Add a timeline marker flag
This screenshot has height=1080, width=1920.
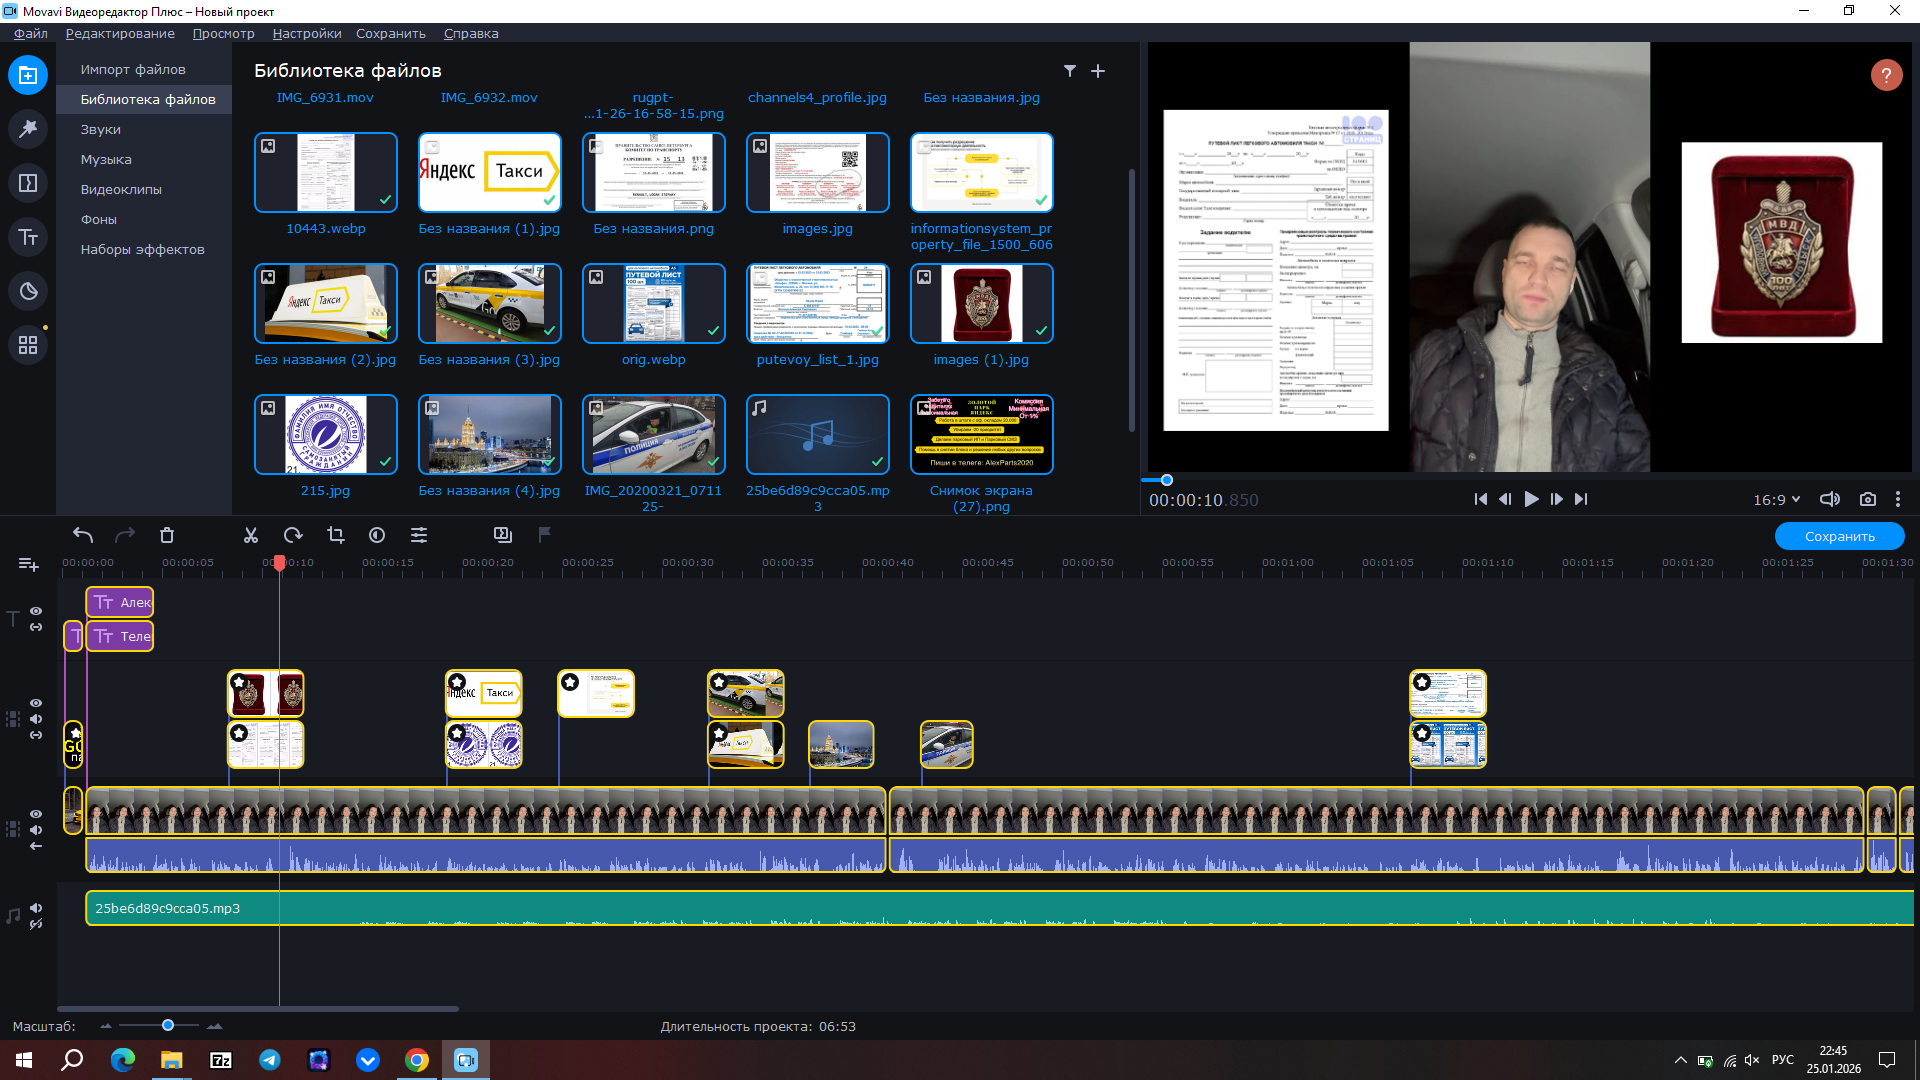pos(545,535)
